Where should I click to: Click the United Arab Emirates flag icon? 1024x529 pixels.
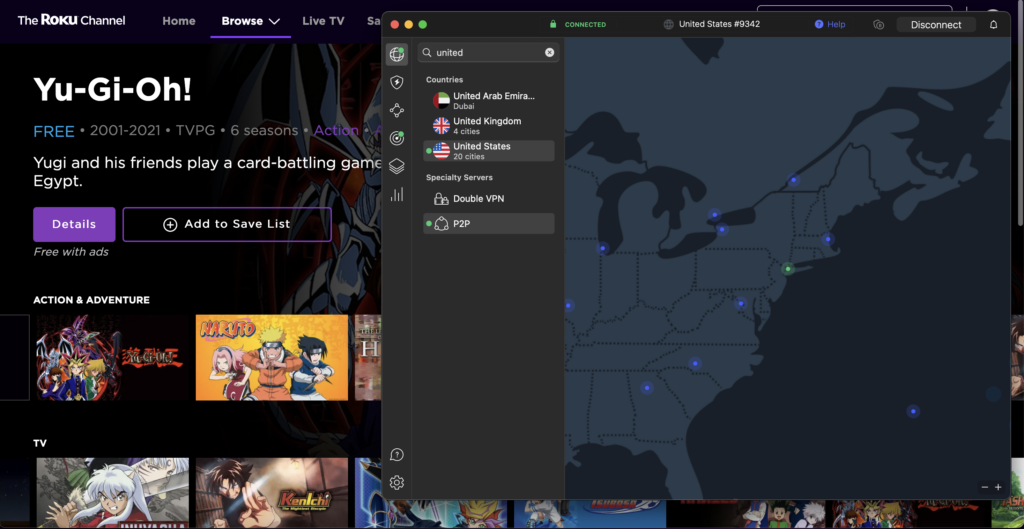tap(441, 101)
